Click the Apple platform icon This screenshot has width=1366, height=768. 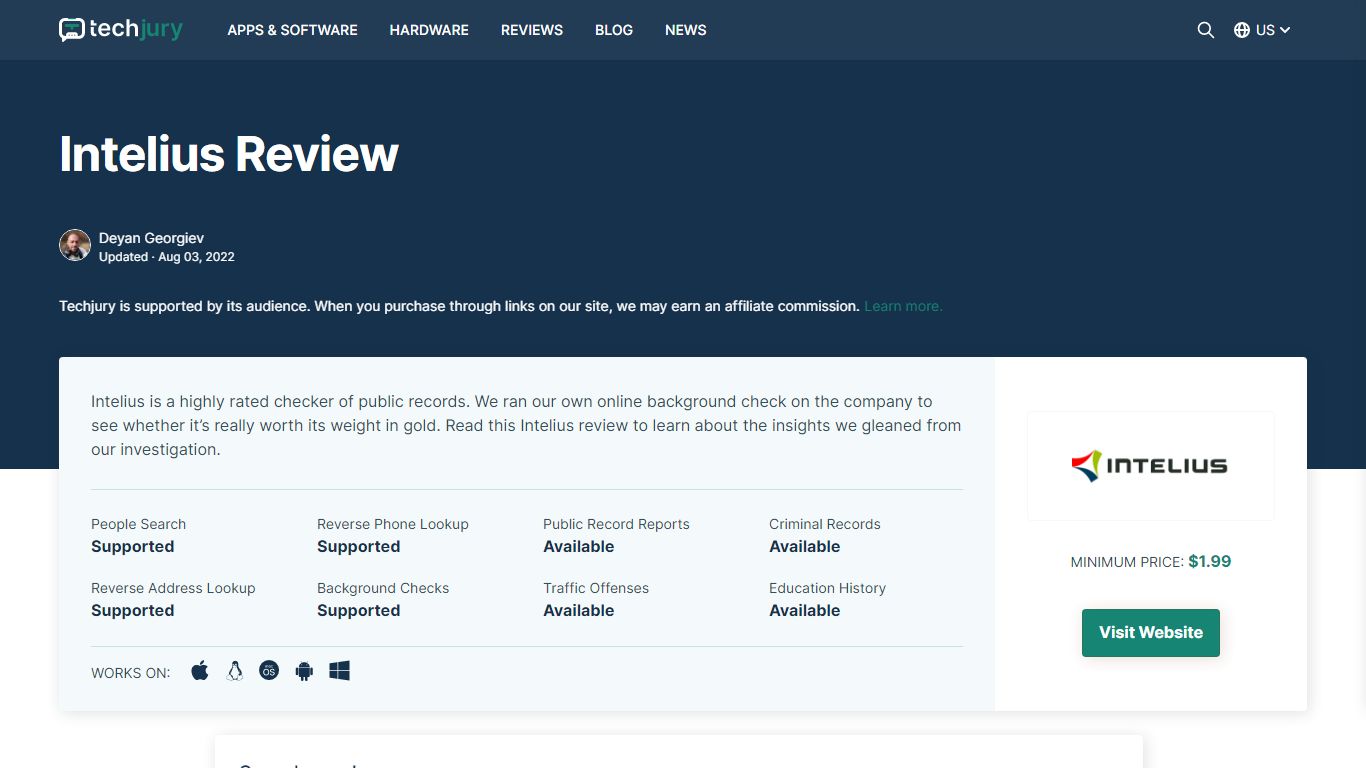click(x=200, y=671)
